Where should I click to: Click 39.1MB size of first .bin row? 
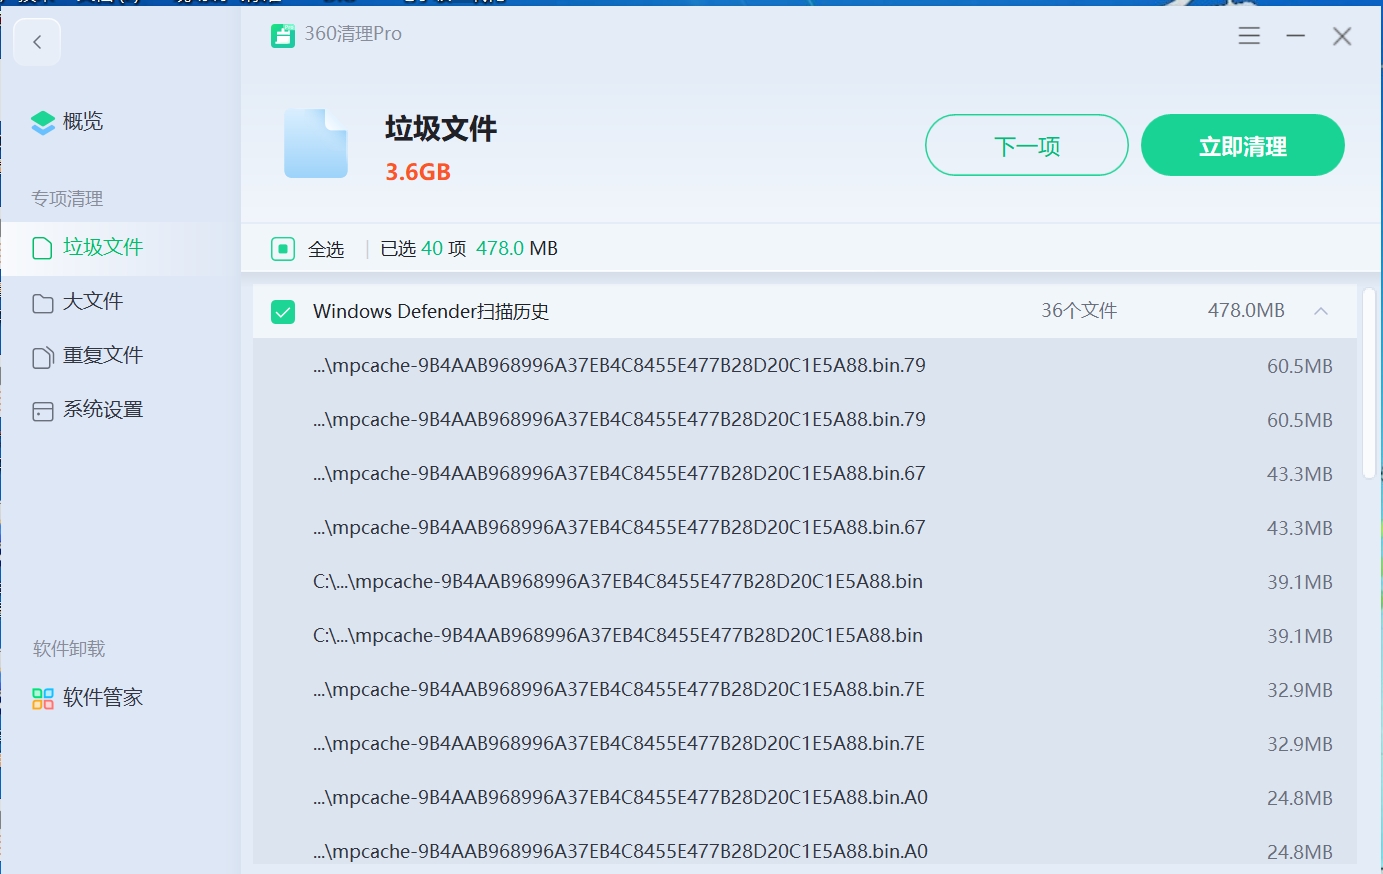[1300, 583]
